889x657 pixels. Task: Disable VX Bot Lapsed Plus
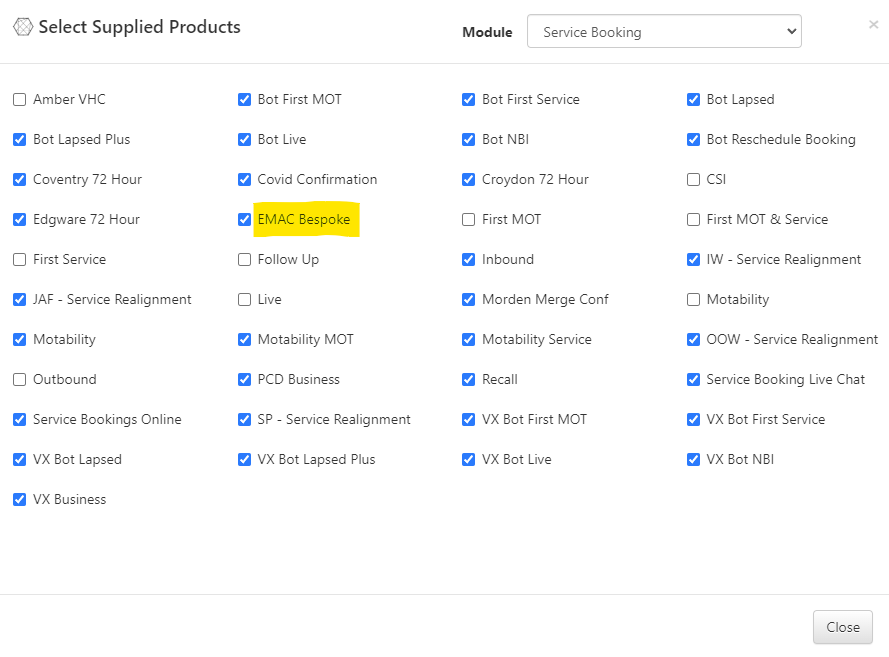coord(244,459)
